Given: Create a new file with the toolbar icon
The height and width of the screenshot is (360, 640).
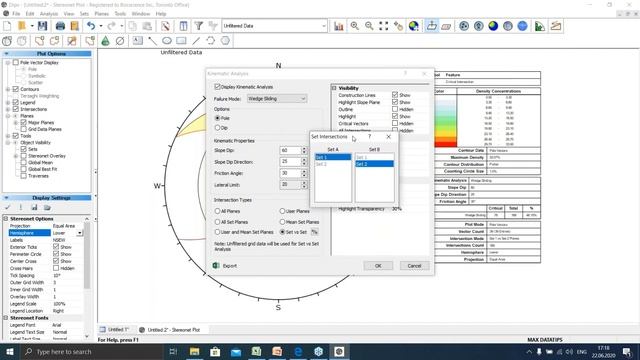Looking at the screenshot, I should (7, 26).
